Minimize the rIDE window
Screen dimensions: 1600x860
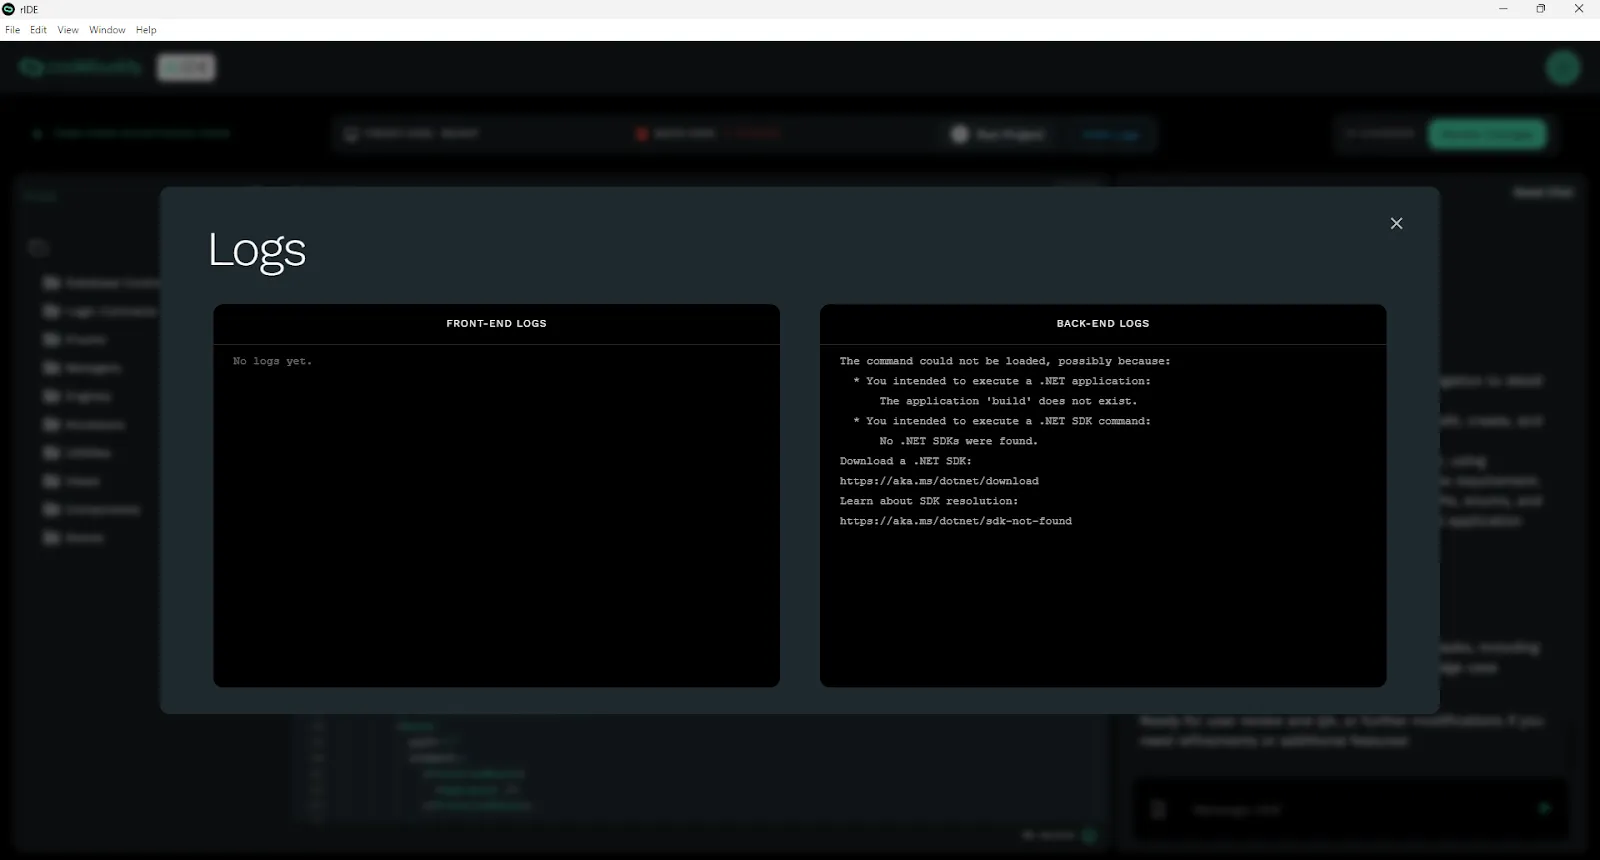pos(1502,9)
